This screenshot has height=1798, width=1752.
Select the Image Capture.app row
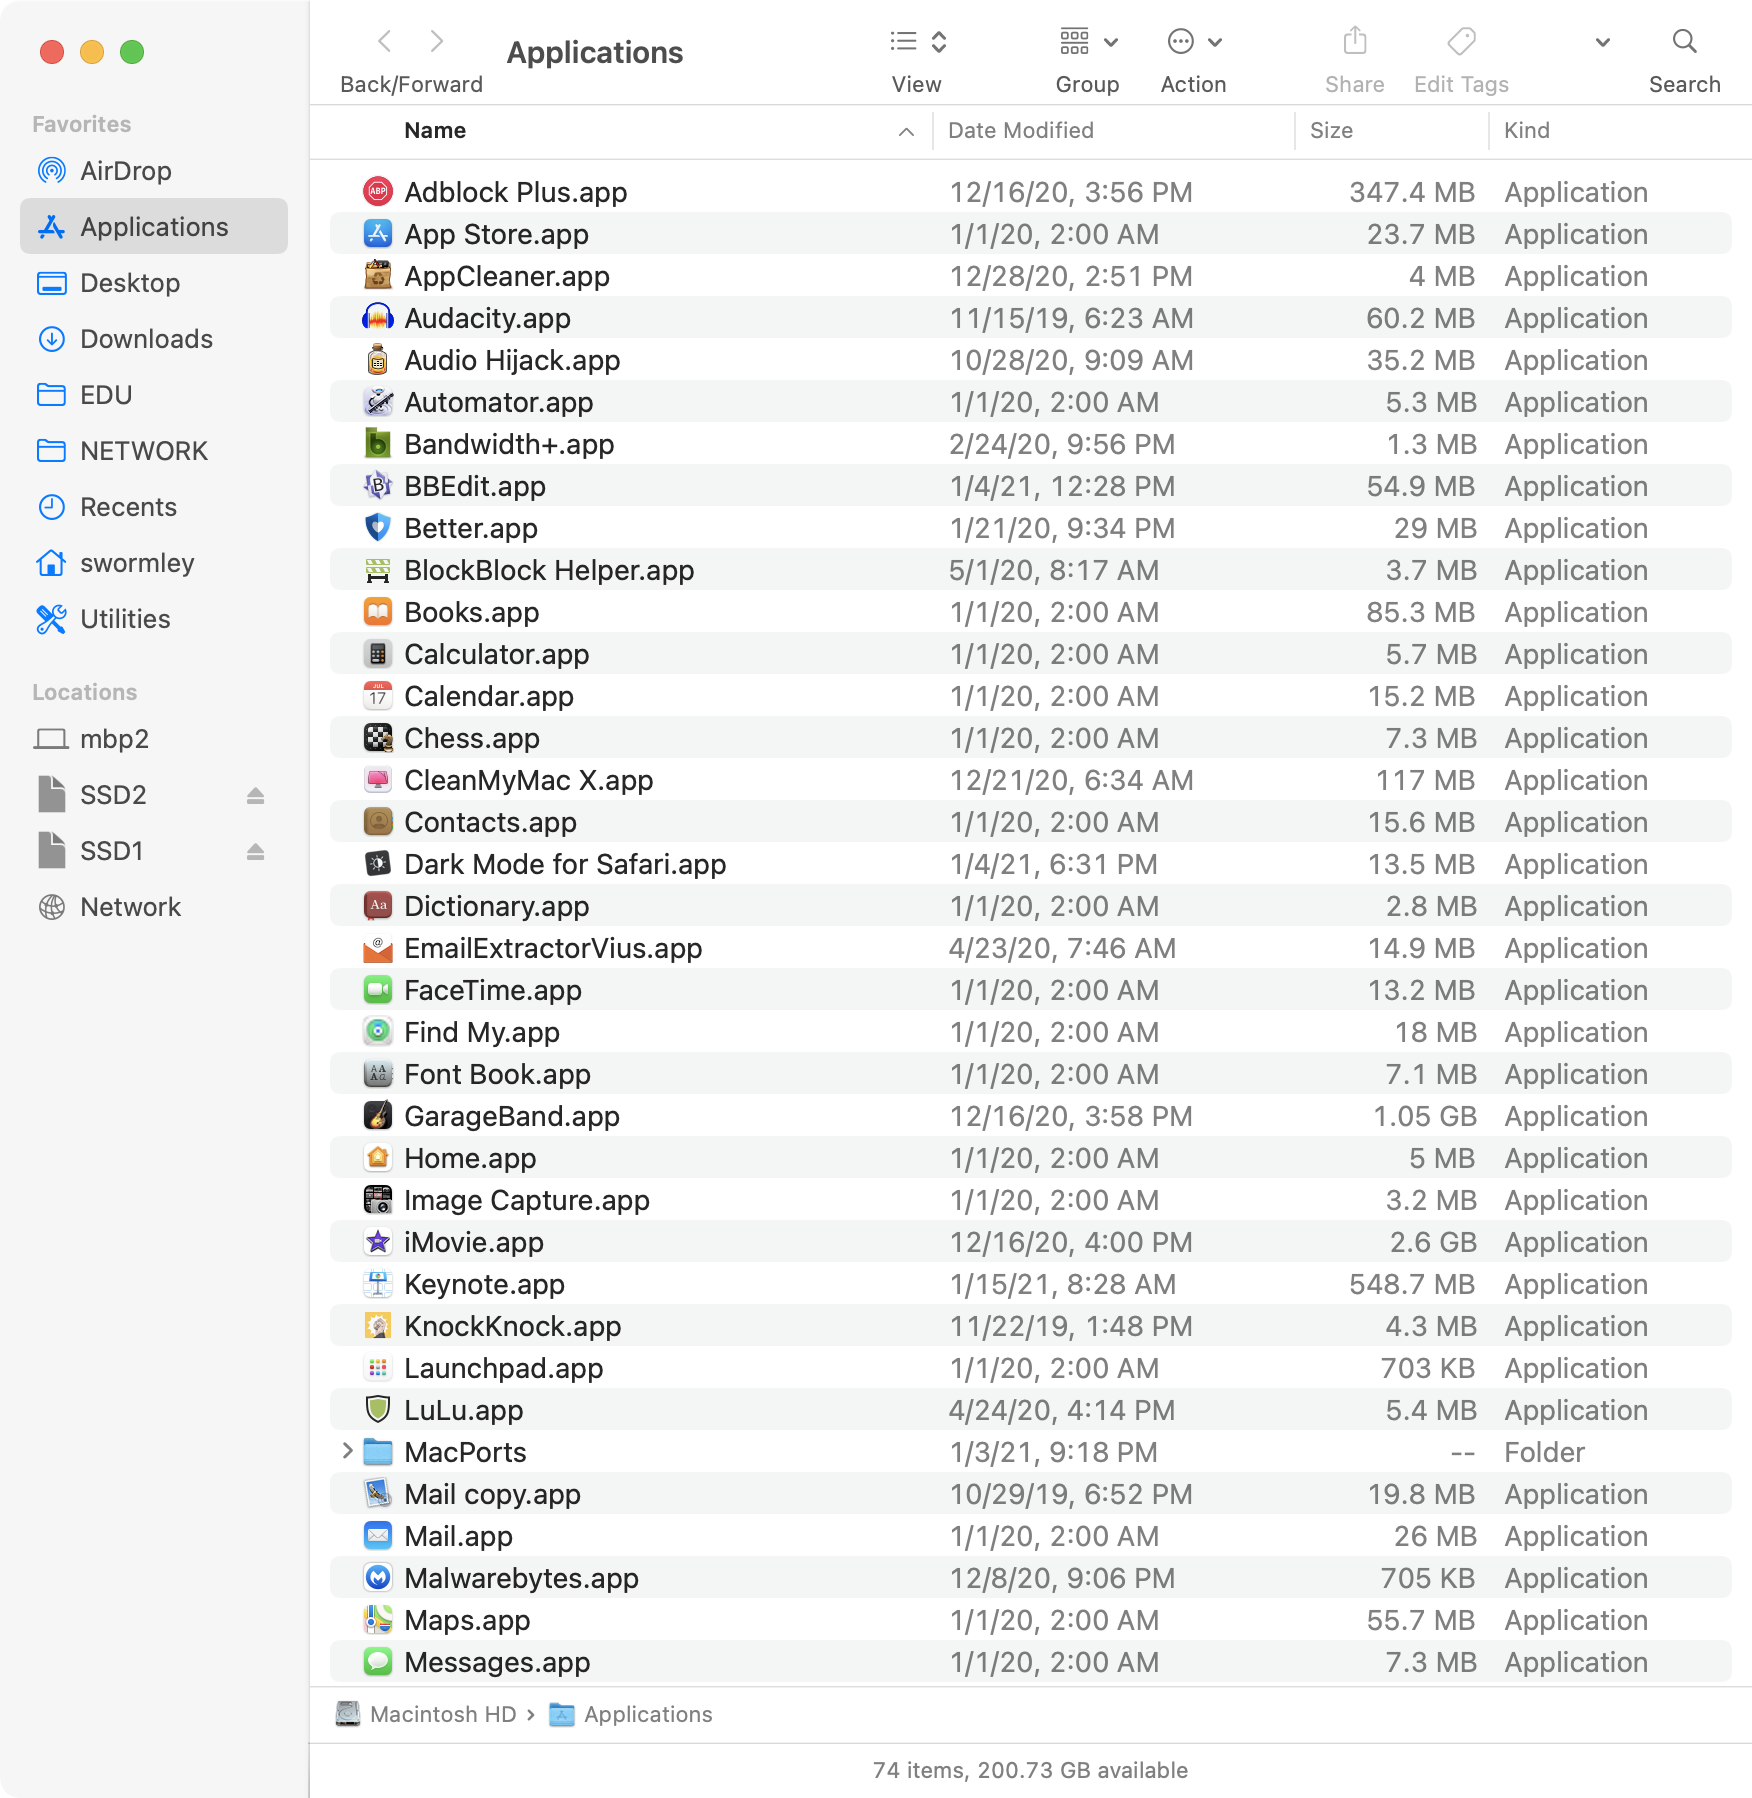click(x=1031, y=1199)
